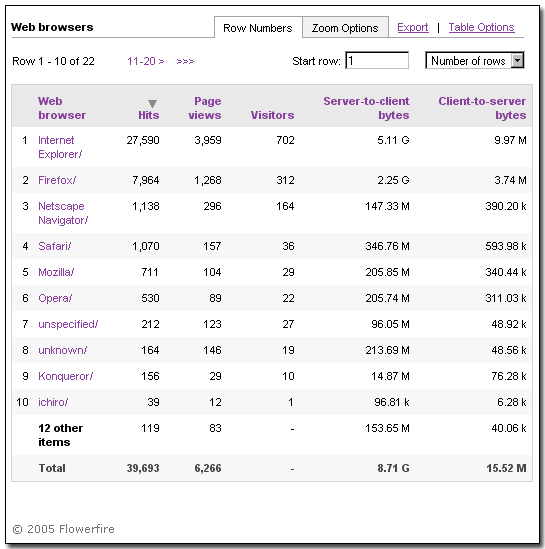This screenshot has width=545, height=549.
Task: Sort by Hits column header
Action: click(x=148, y=115)
